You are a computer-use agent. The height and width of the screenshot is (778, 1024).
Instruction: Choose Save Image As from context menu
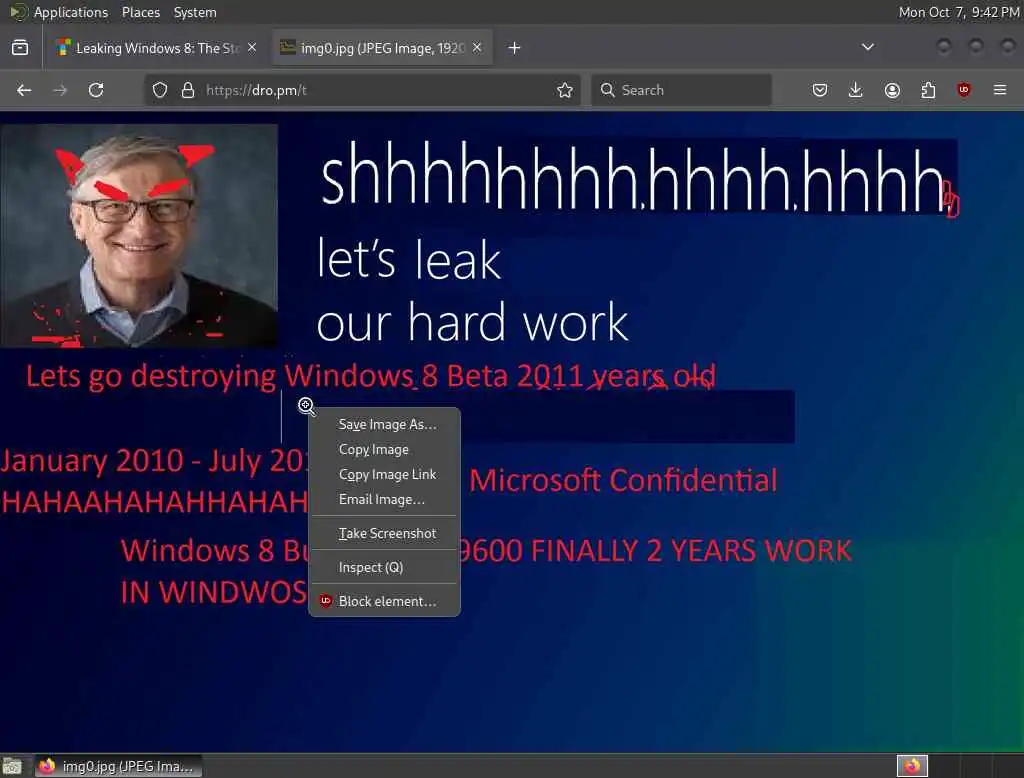(x=385, y=425)
